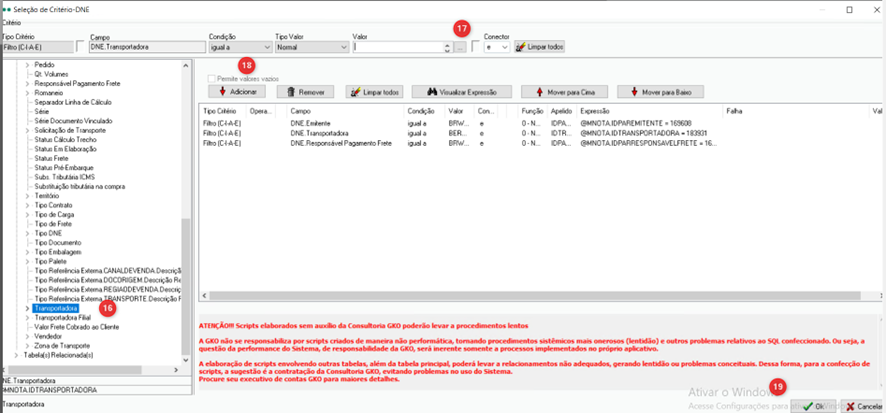
Task: Click the Campo field showing DNE.Transportadora
Action: [145, 47]
